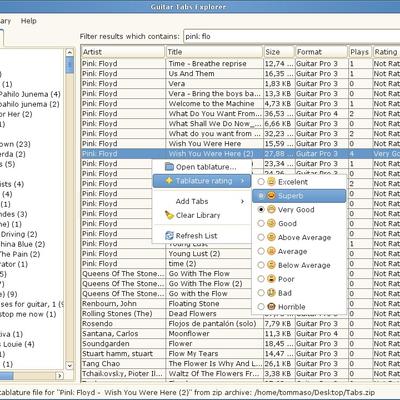Select the 'Tang Chao' artist cell
400x400 pixels.
123,364
